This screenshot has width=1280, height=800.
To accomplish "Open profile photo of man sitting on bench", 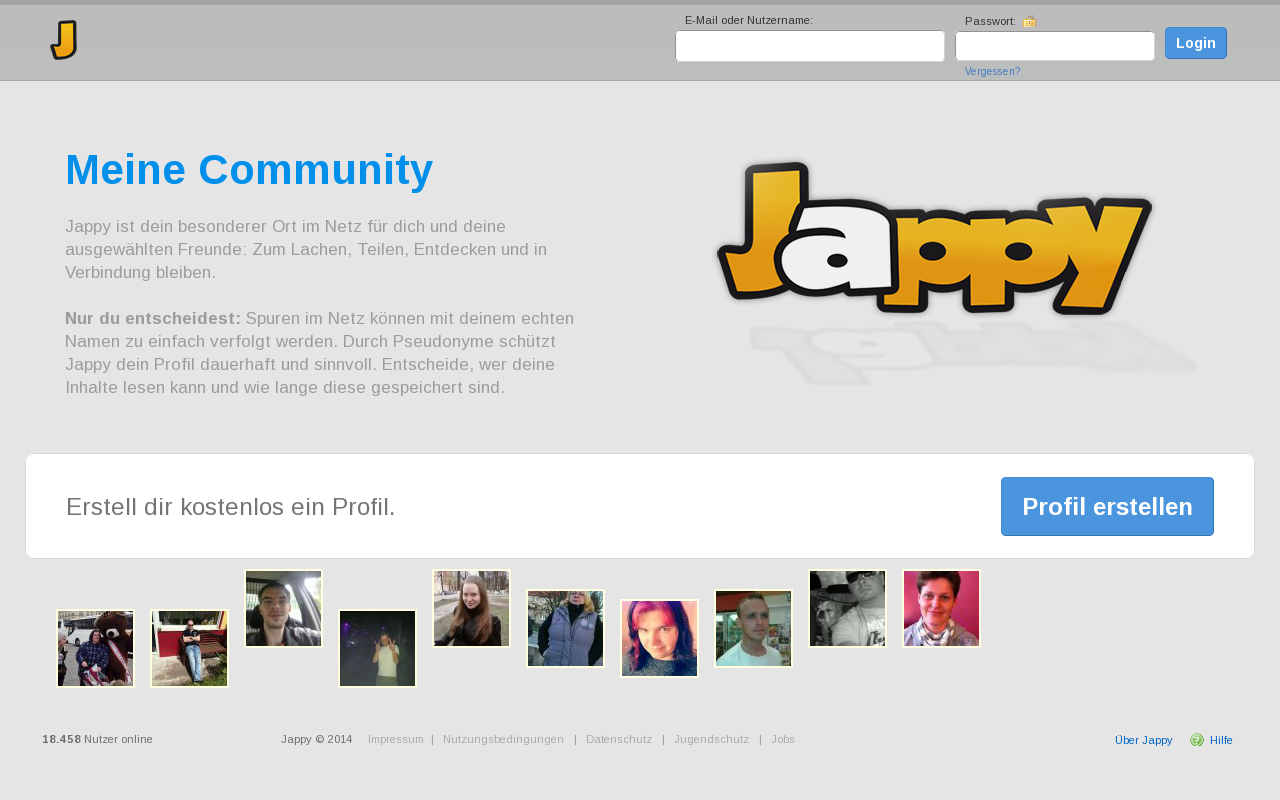I will click(x=189, y=648).
